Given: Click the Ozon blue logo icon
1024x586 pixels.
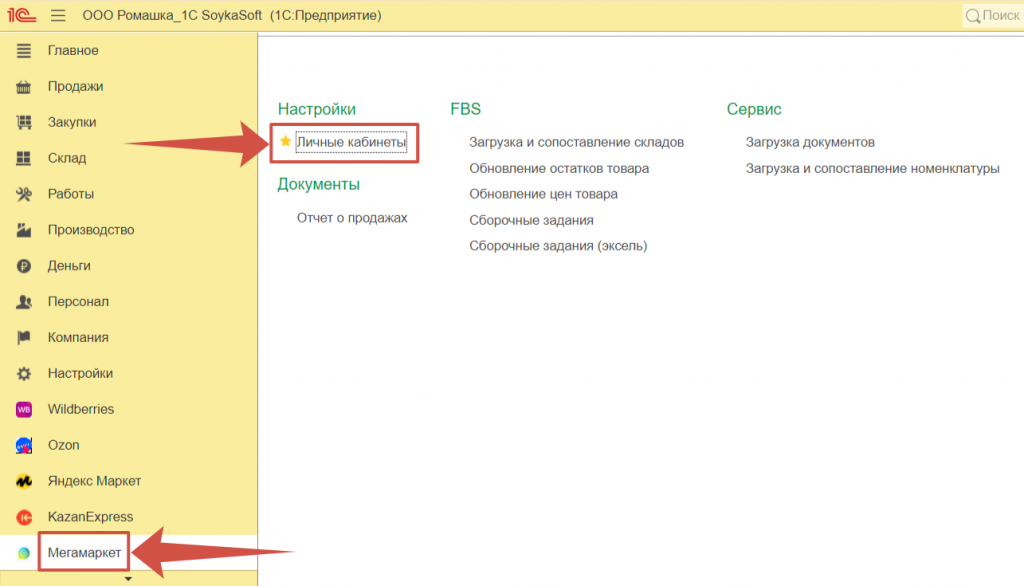Looking at the screenshot, I should point(24,445).
